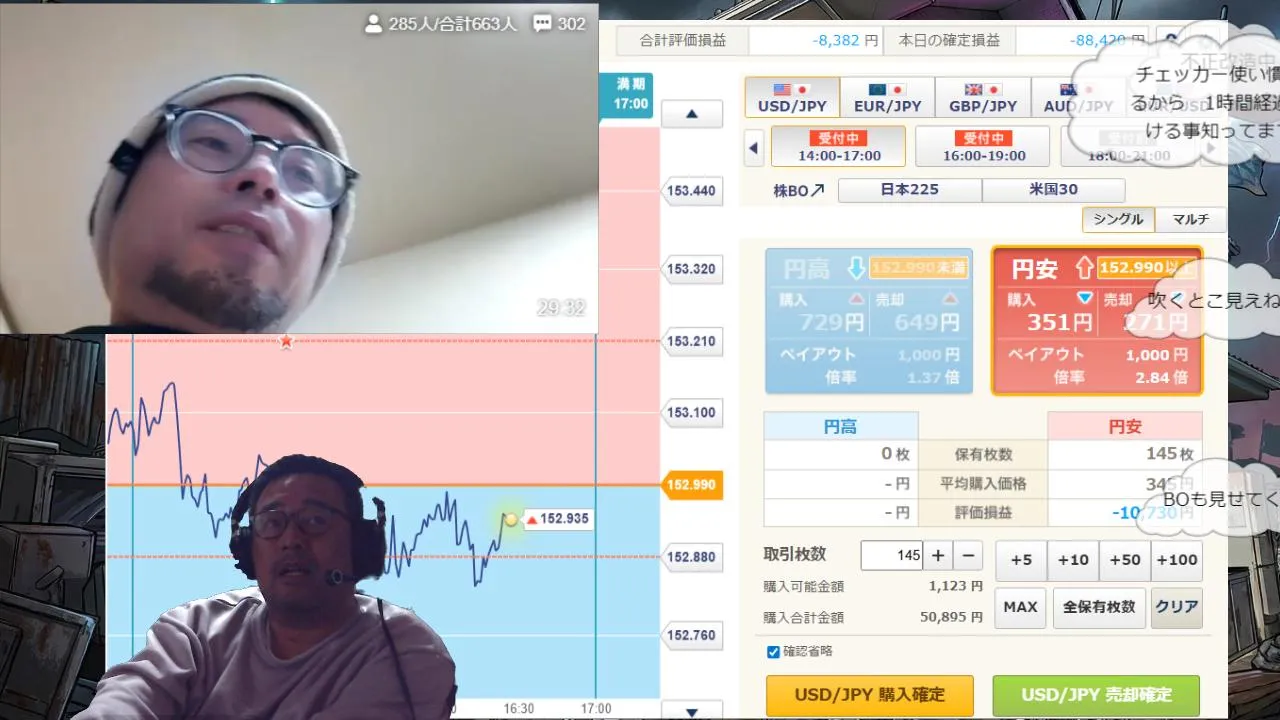Select the 152.760 strike price

click(x=691, y=634)
